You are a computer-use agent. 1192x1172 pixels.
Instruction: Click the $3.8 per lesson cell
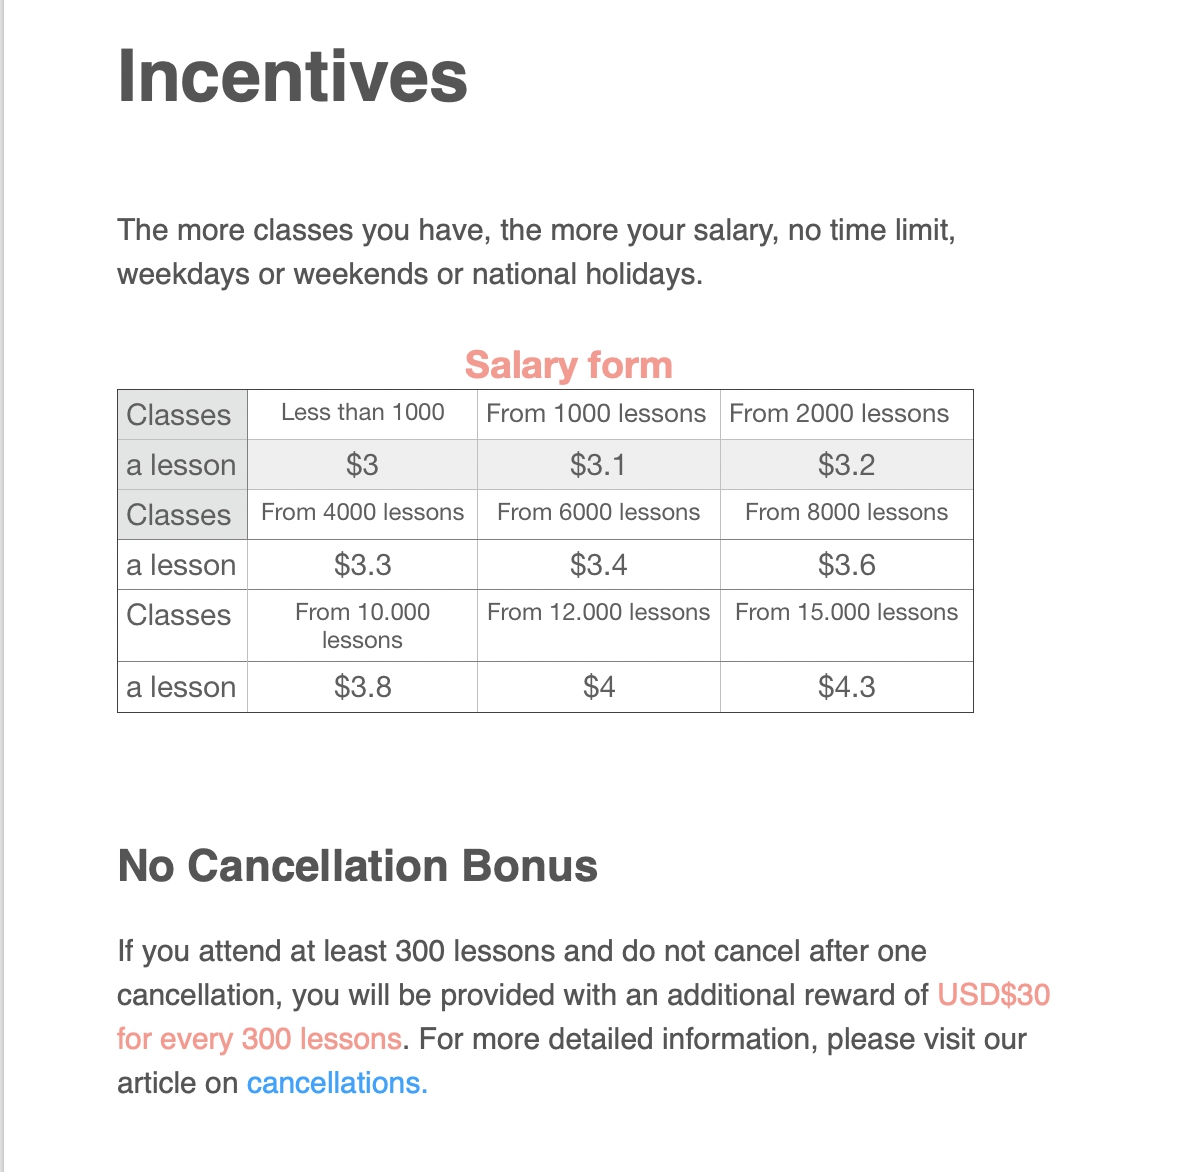click(363, 687)
